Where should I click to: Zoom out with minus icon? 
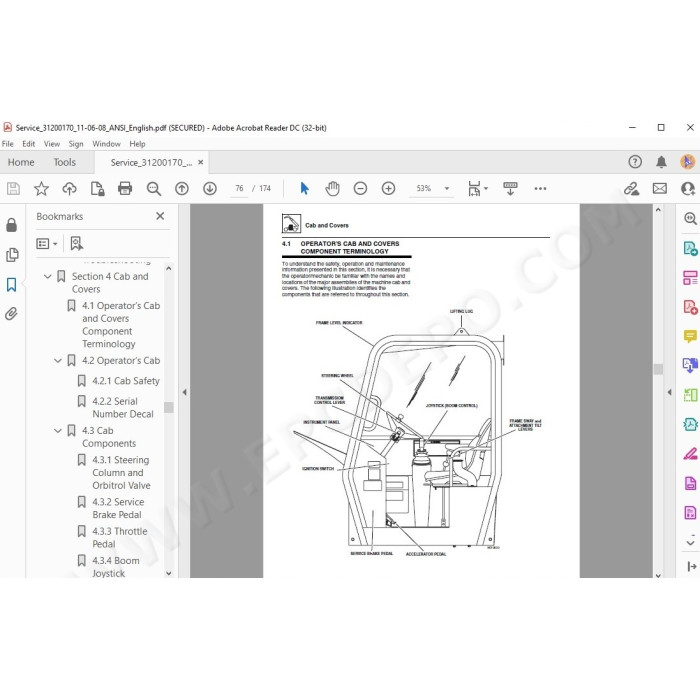[360, 188]
